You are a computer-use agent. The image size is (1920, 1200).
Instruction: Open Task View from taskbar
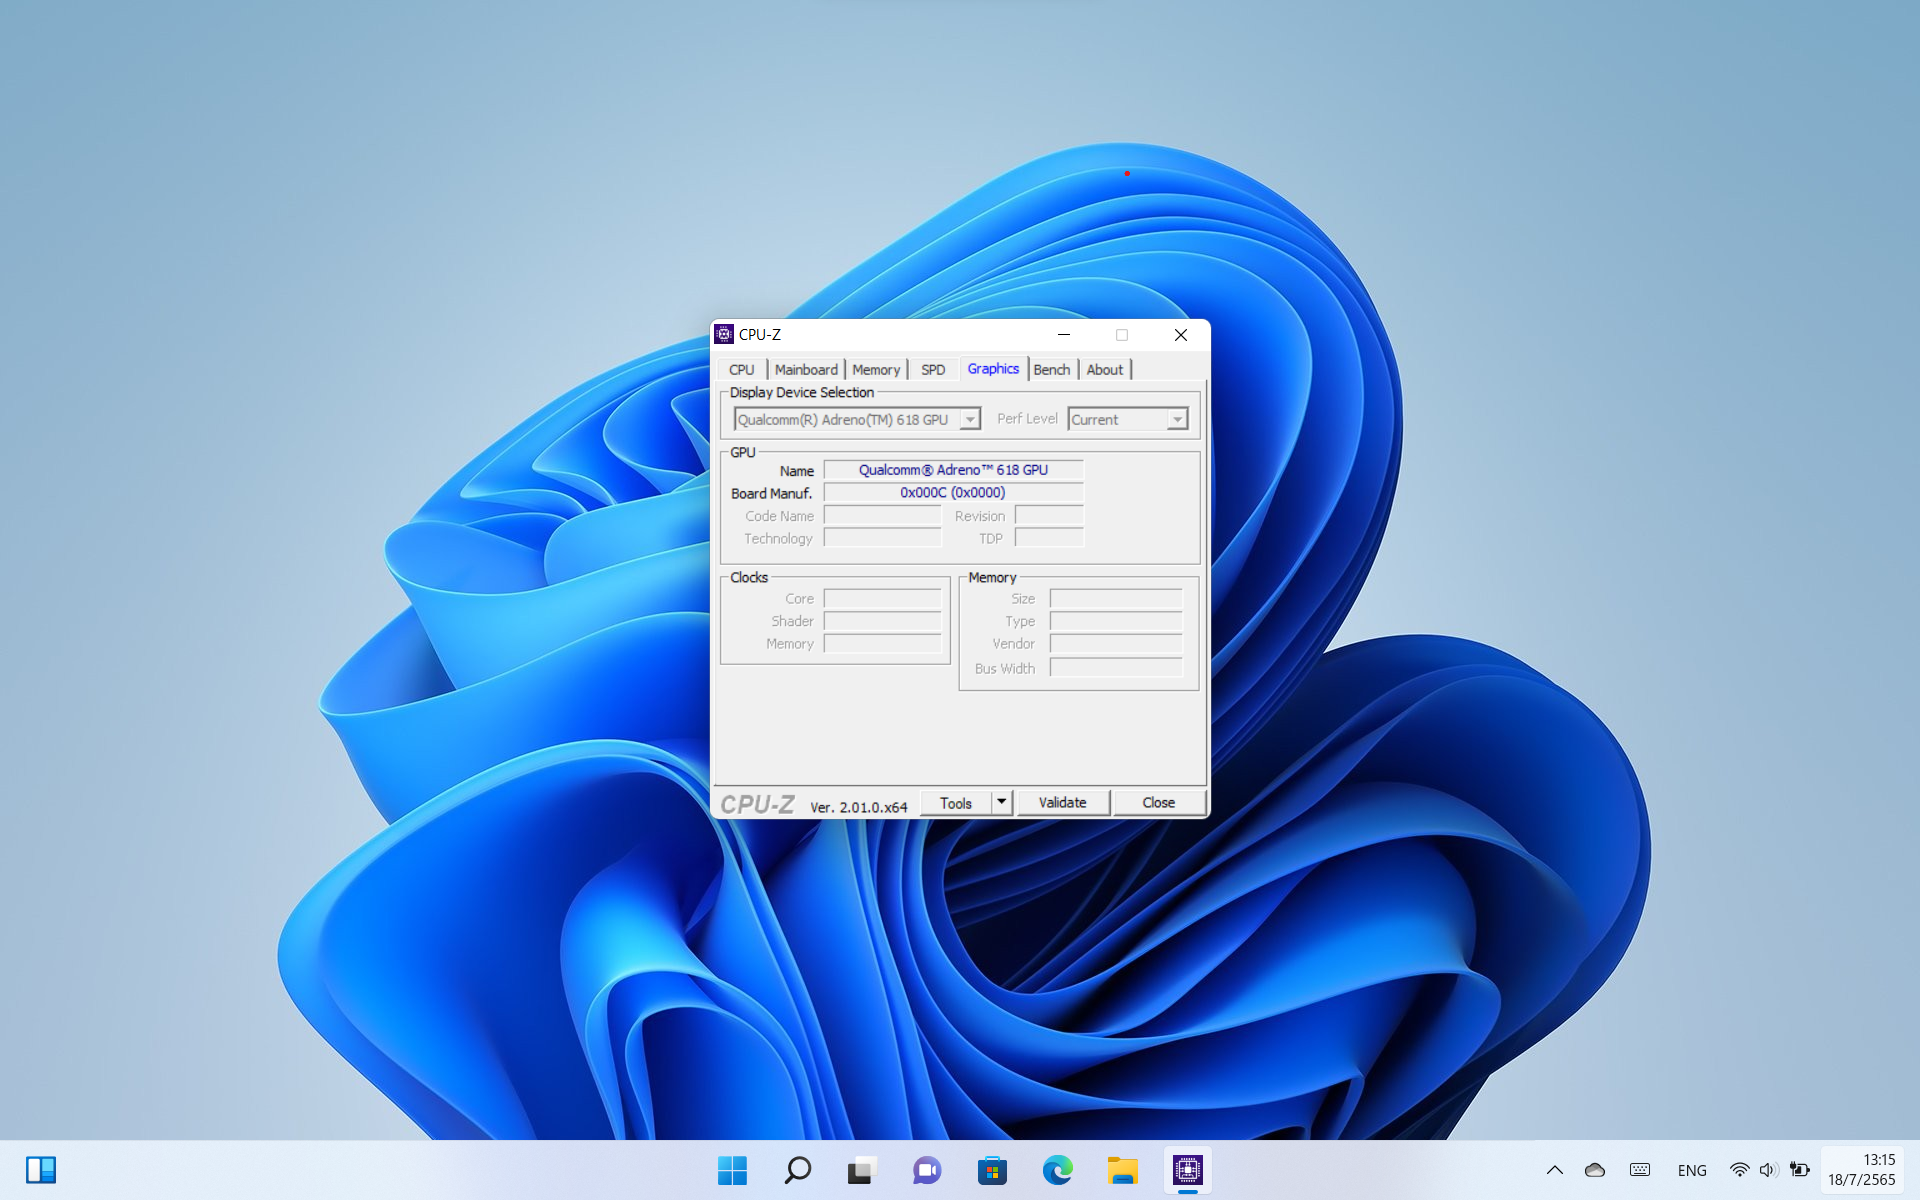coord(862,1170)
